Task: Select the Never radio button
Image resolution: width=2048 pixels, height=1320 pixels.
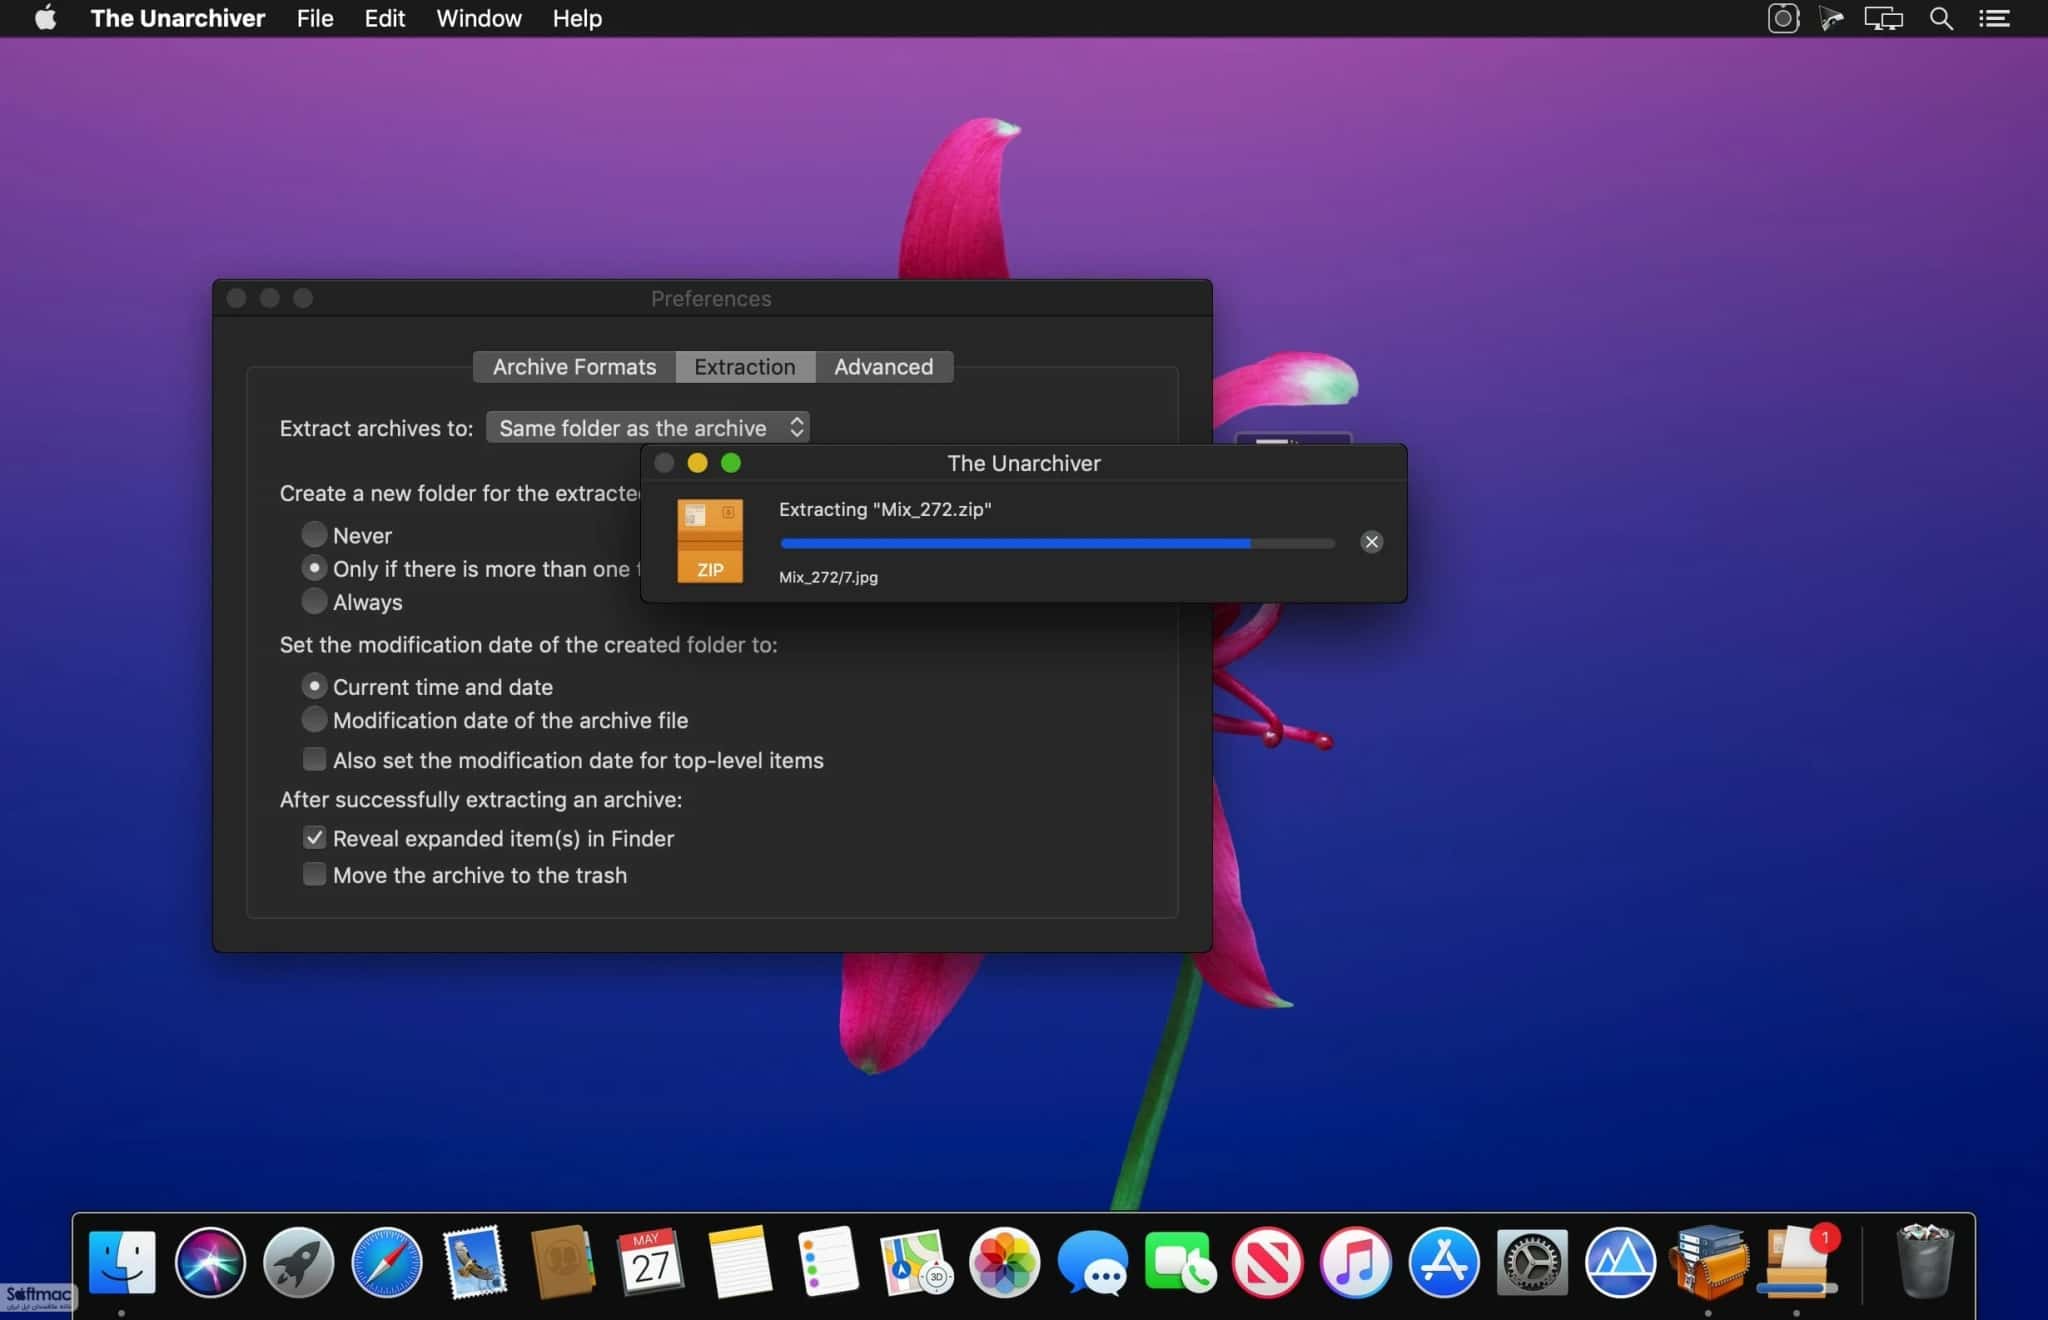Action: pos(314,534)
